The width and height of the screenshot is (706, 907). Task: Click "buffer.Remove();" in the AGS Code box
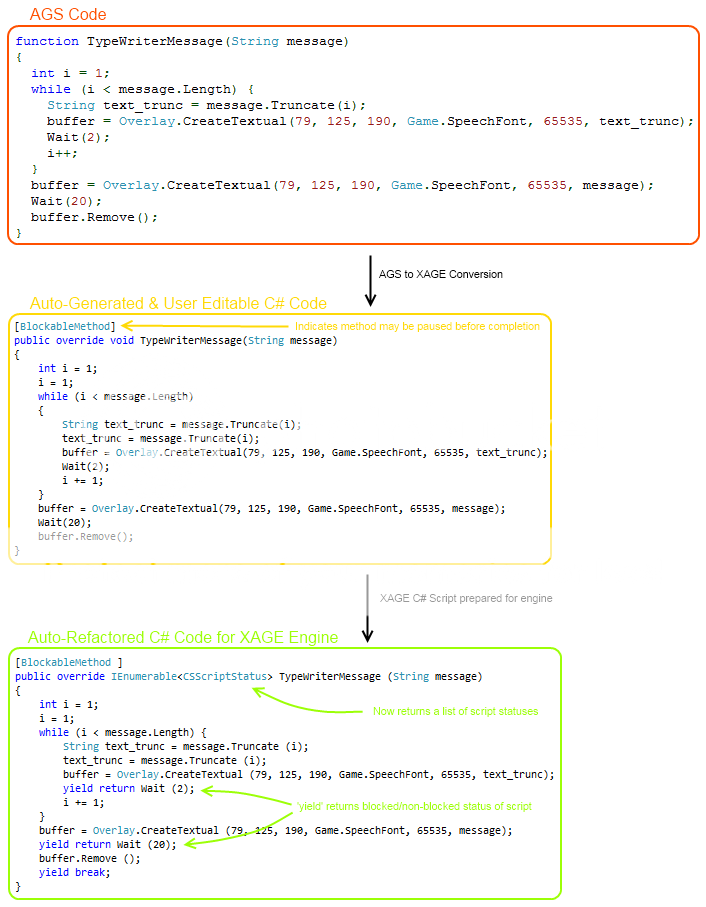[94, 217]
